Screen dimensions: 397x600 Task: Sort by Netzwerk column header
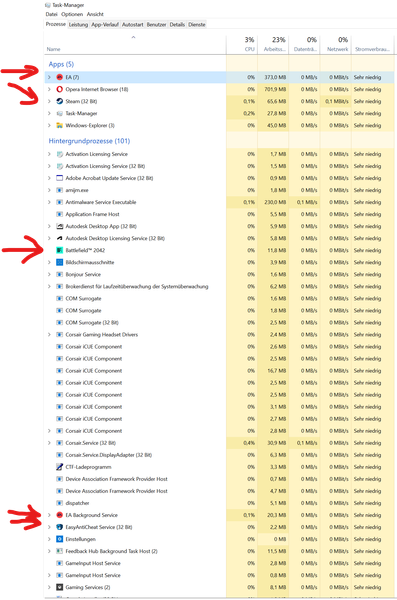336,44
